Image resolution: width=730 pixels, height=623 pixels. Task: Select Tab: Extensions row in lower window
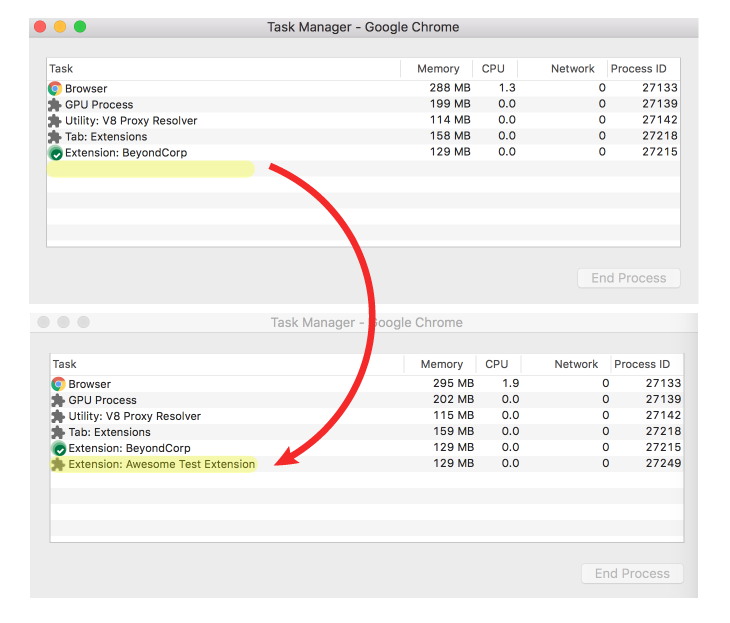[x=366, y=432]
